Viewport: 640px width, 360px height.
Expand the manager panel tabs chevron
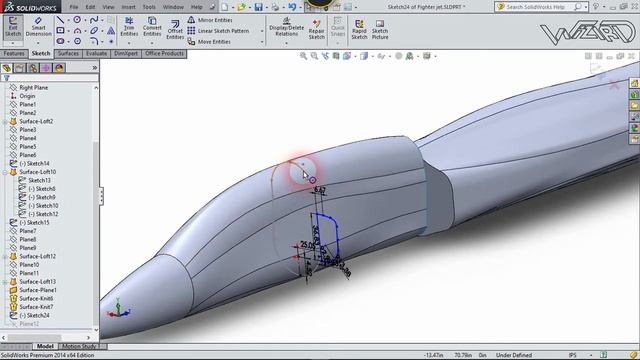point(95,68)
